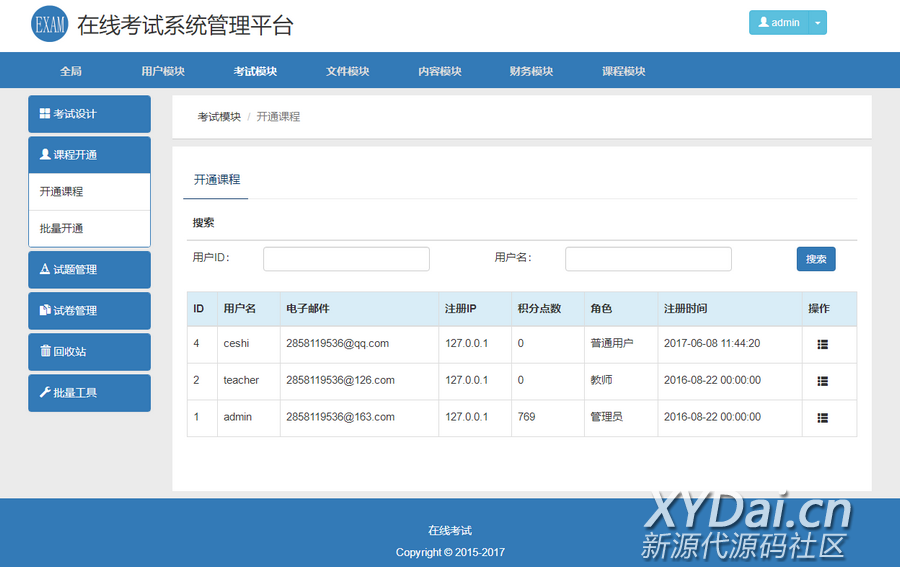Screen dimensions: 900x567
Task: Collapse the 课程开通 sidebar group
Action: [89, 155]
